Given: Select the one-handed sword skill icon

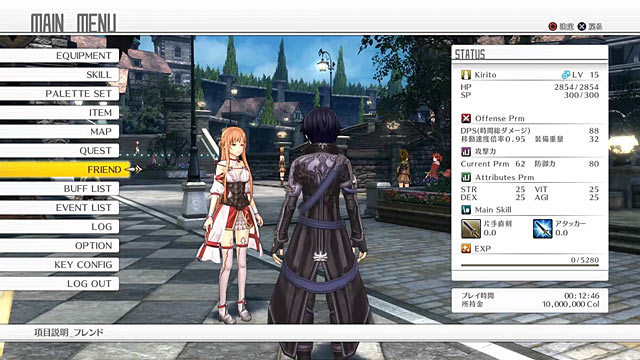Looking at the screenshot, I should tap(471, 229).
